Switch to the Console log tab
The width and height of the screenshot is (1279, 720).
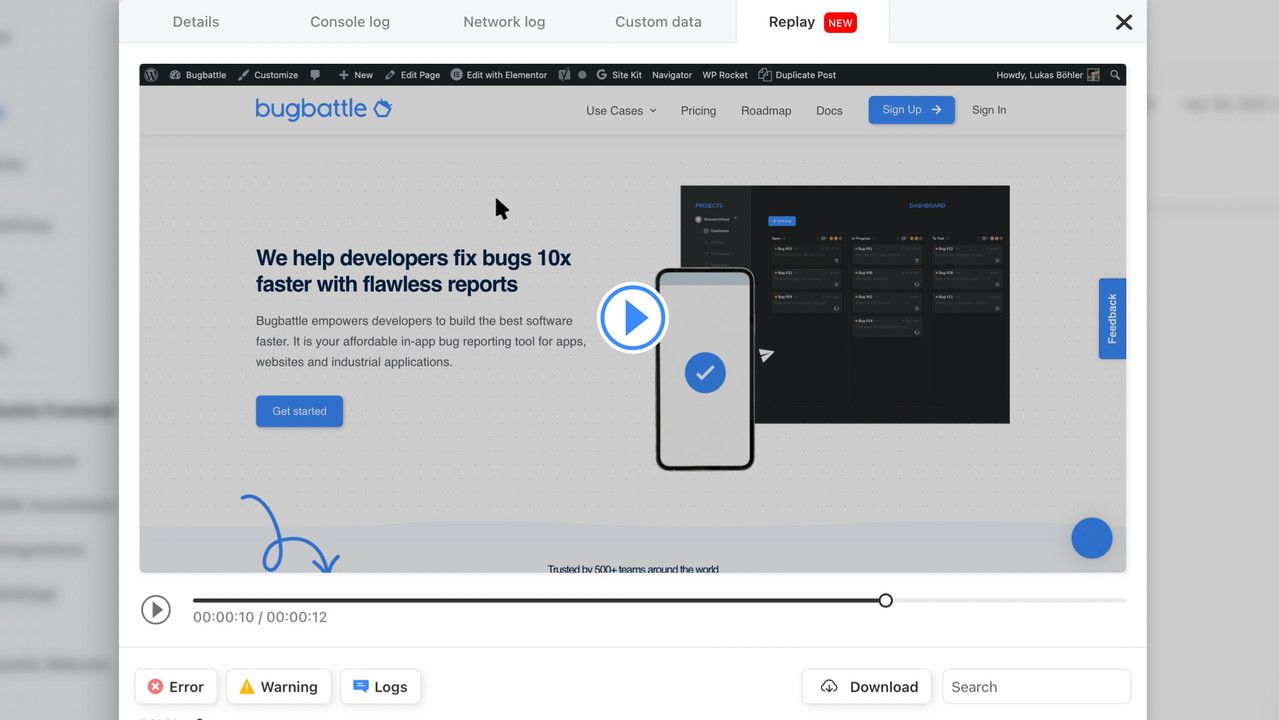(x=350, y=22)
